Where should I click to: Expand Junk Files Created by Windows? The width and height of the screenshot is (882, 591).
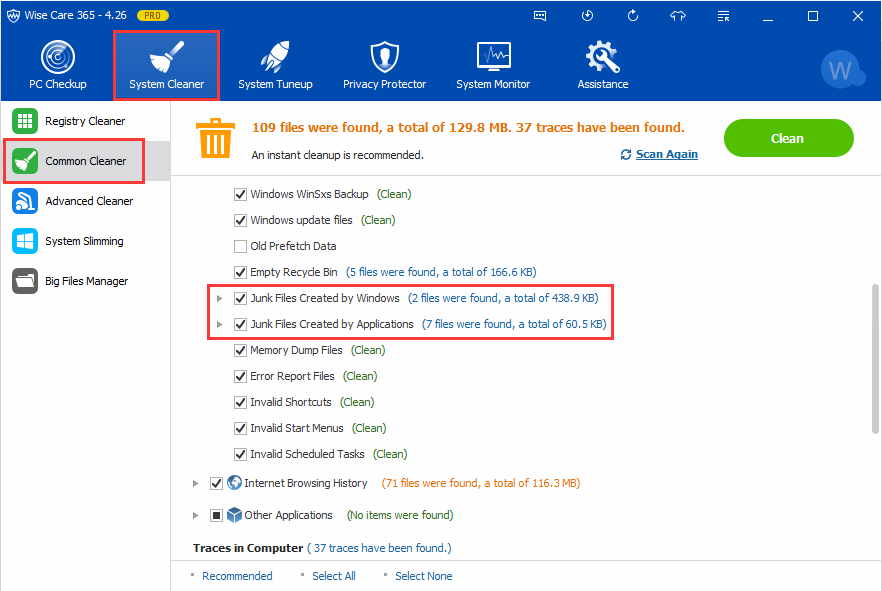tap(219, 298)
